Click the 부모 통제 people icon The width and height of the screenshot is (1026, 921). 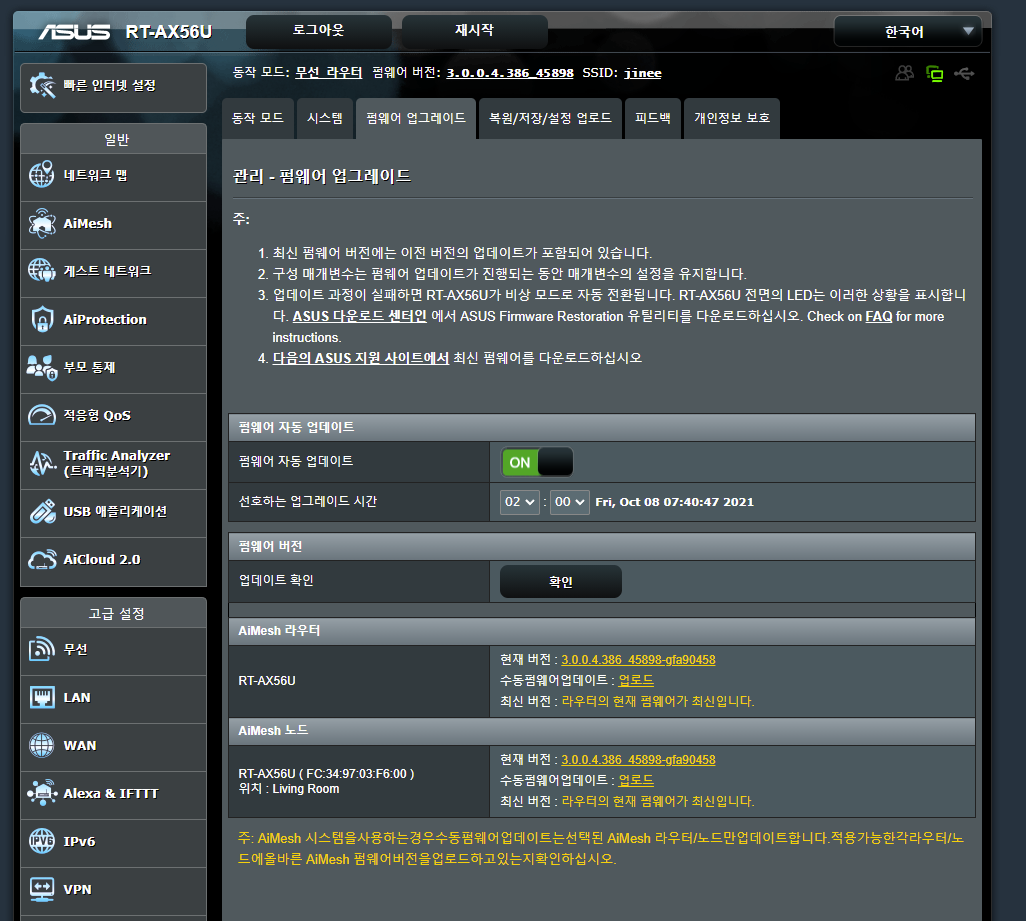42,367
